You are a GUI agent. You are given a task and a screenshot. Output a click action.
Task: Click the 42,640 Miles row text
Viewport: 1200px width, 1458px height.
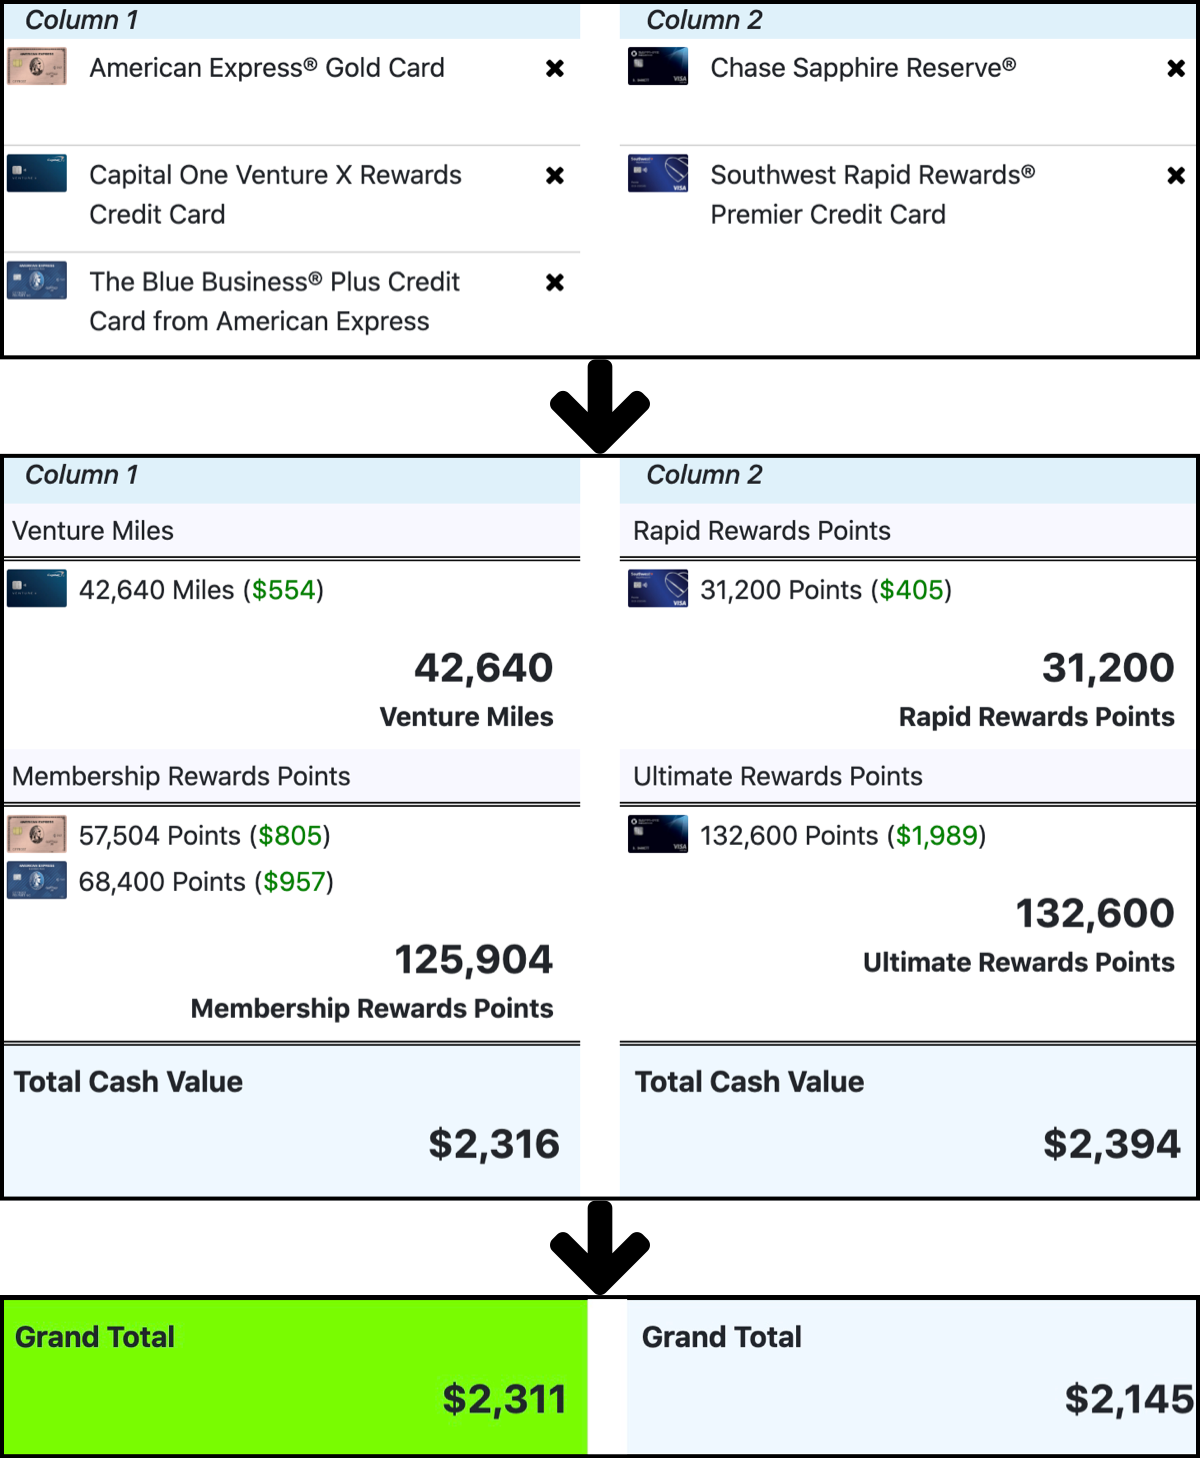pos(201,590)
